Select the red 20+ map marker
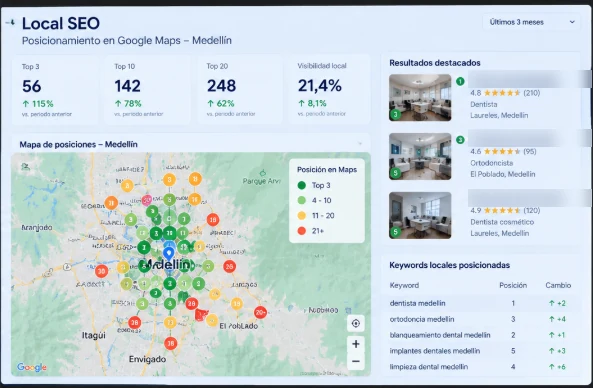The image size is (593, 388). 260,312
